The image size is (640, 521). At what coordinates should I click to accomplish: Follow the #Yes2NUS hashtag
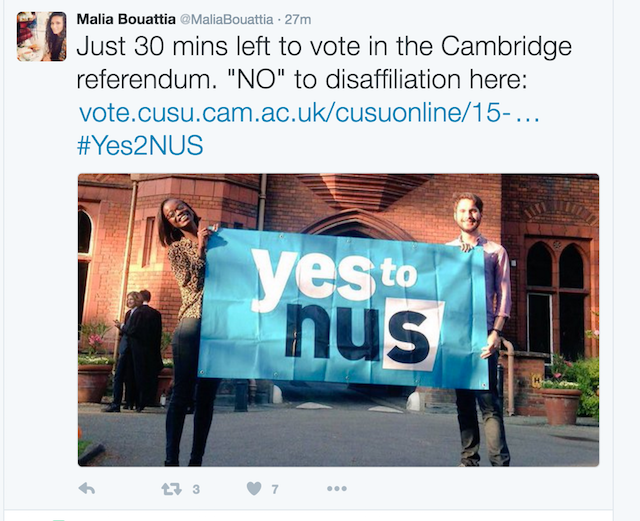(x=140, y=146)
